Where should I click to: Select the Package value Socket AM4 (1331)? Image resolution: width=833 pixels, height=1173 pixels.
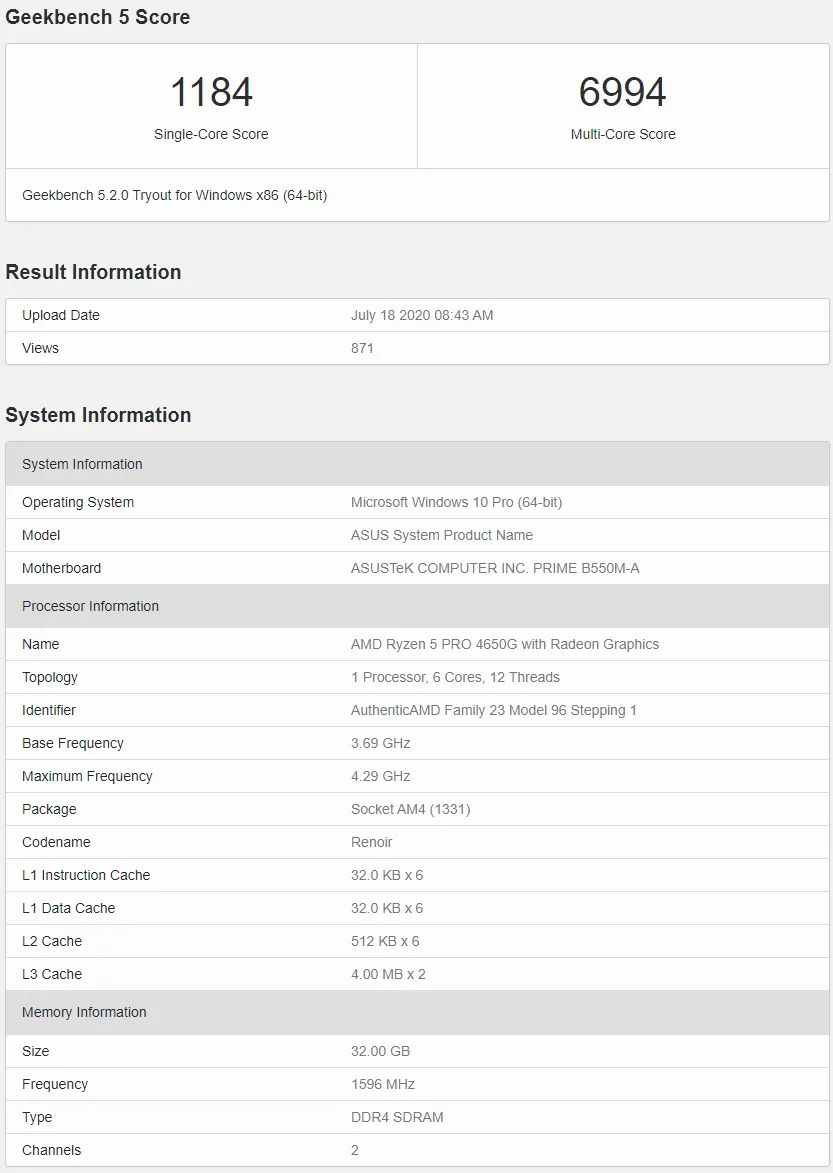tap(411, 809)
